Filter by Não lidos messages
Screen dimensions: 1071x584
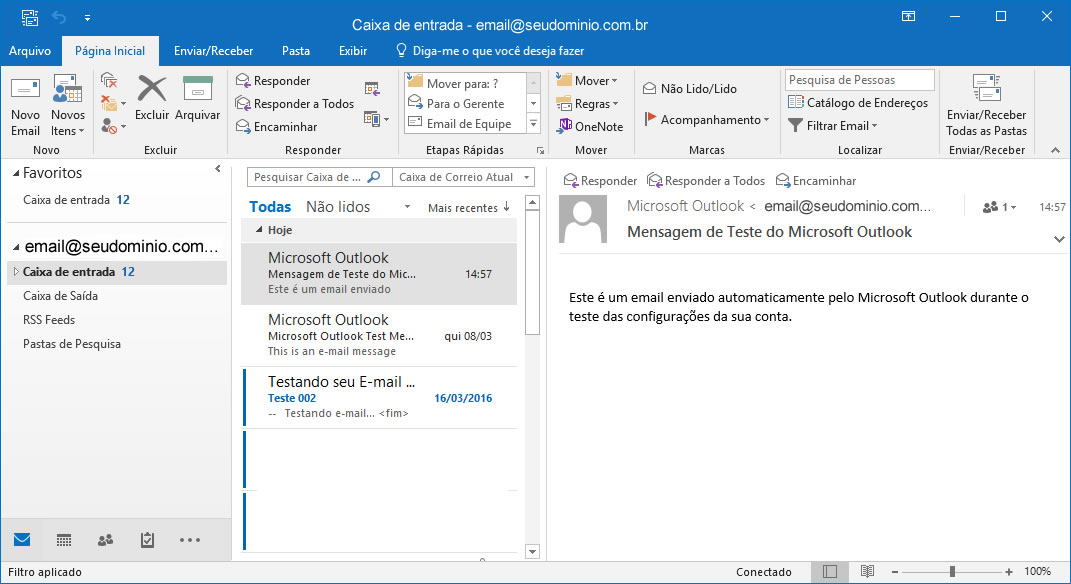337,207
